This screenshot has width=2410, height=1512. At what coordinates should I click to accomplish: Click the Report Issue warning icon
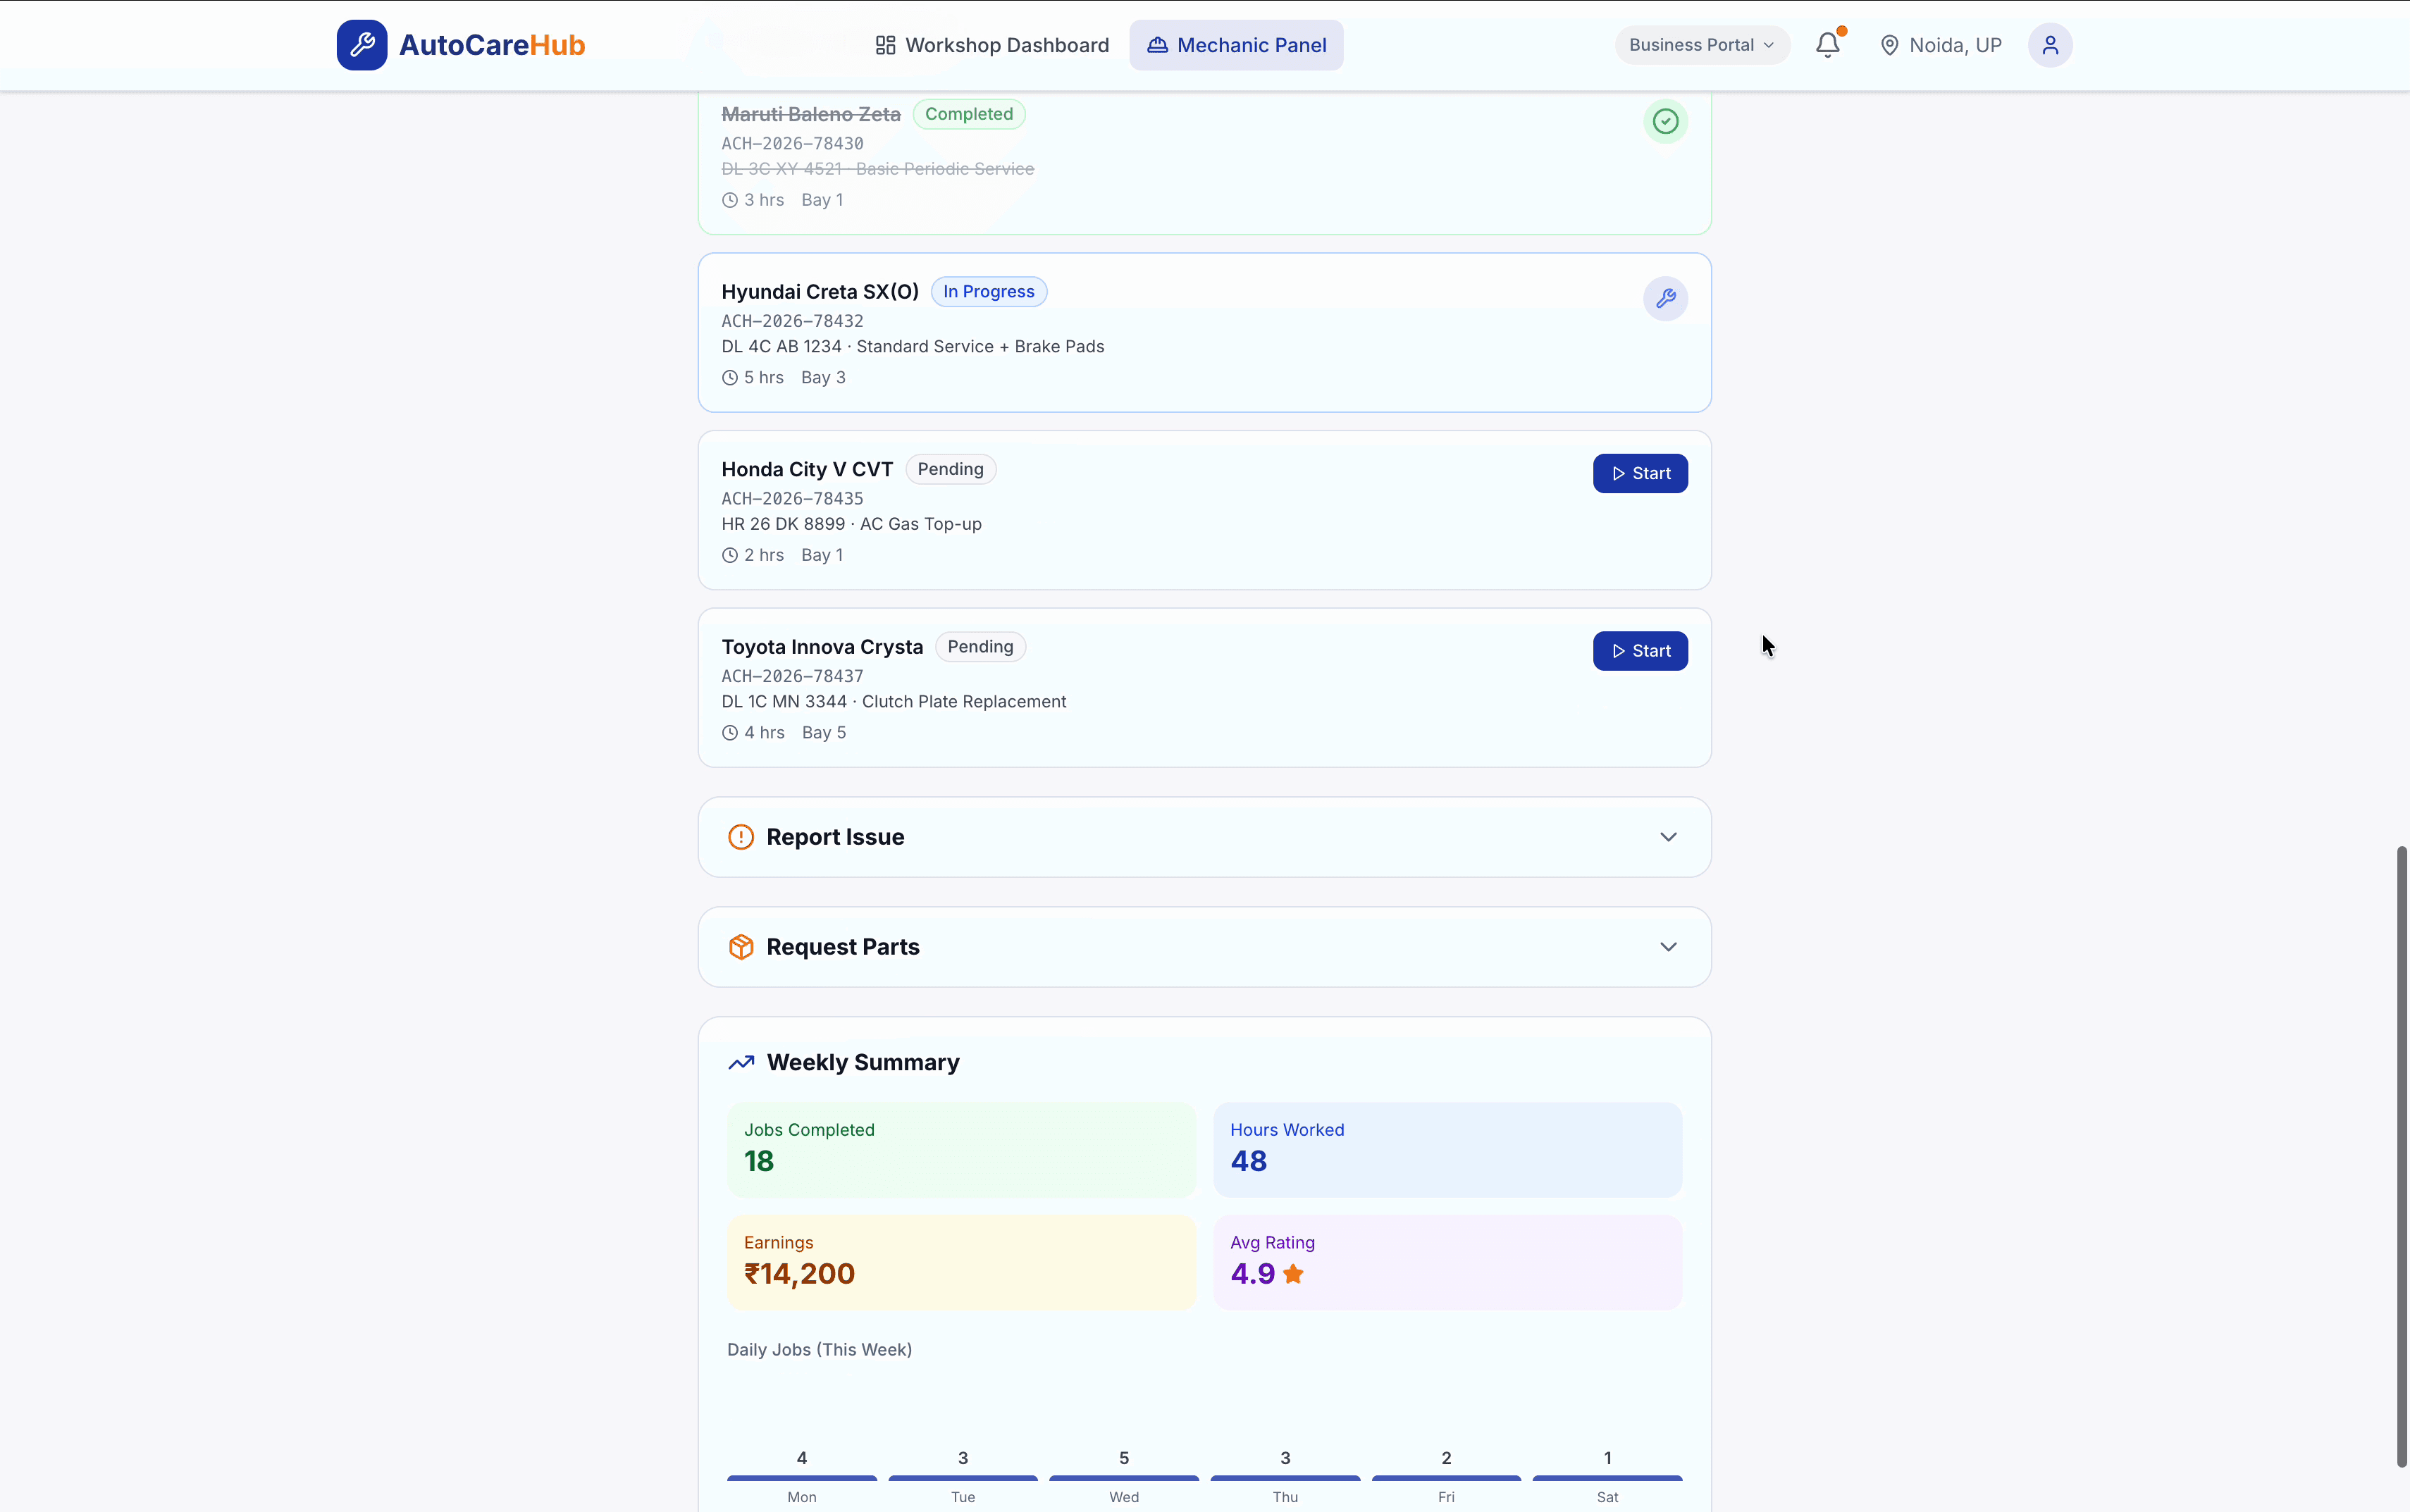(740, 836)
